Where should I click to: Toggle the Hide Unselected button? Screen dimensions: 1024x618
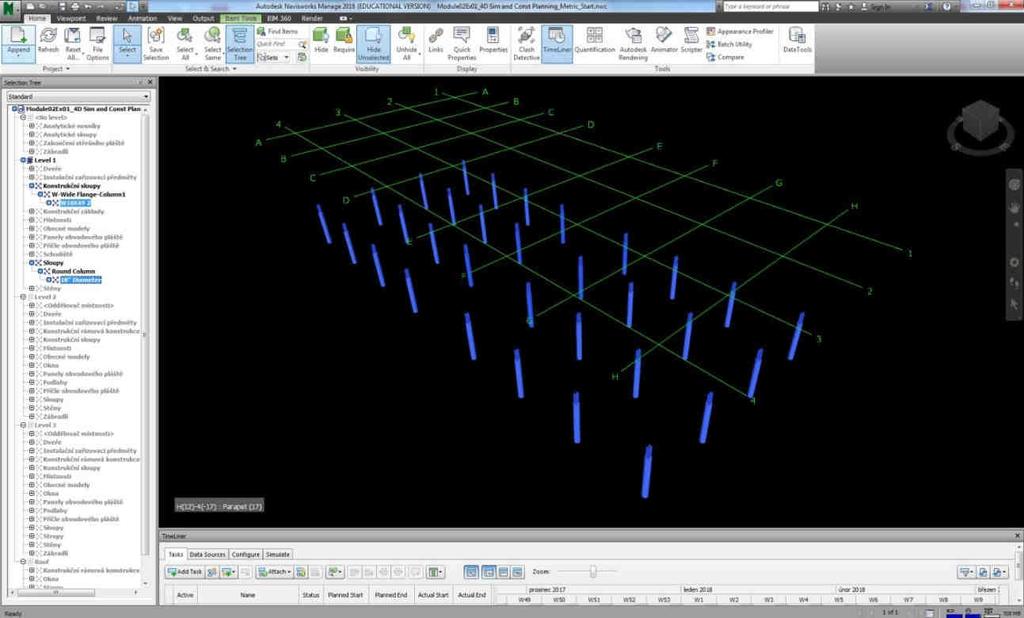click(373, 44)
